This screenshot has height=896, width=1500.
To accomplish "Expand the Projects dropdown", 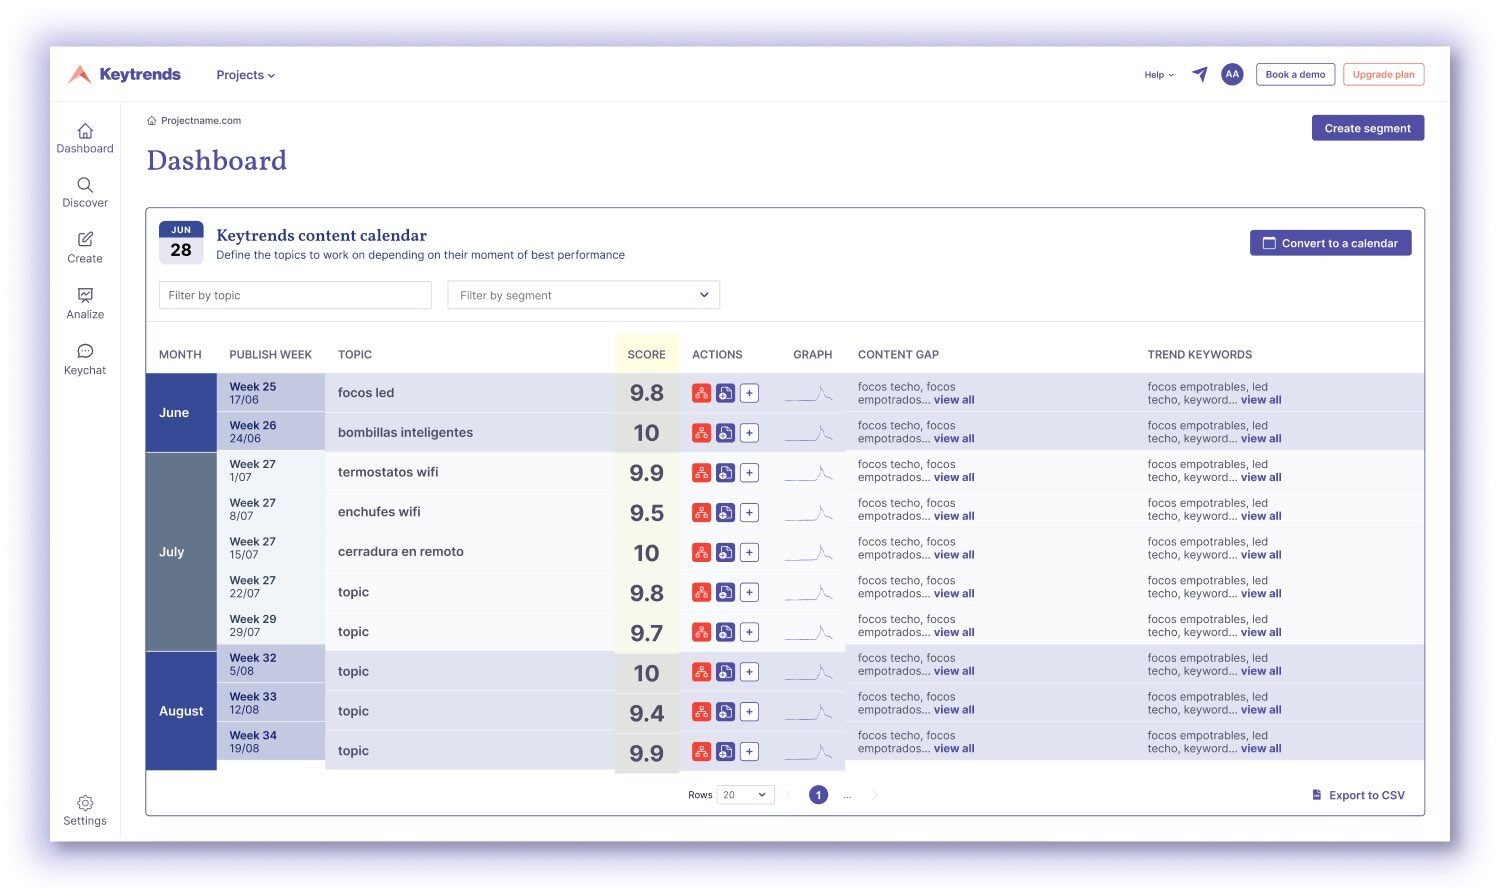I will (x=245, y=75).
